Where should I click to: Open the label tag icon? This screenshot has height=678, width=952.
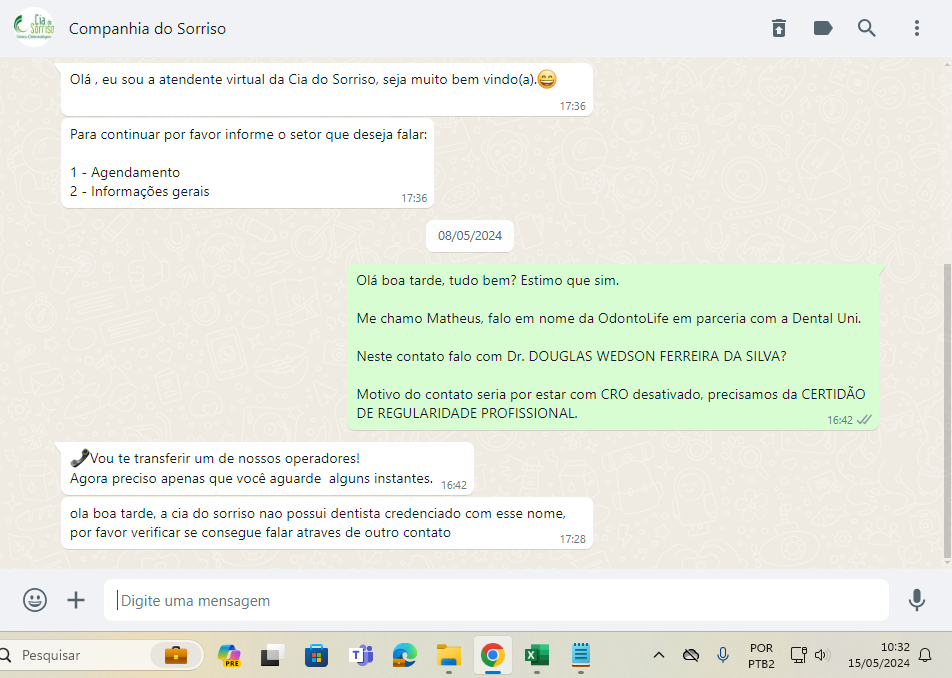pos(823,28)
